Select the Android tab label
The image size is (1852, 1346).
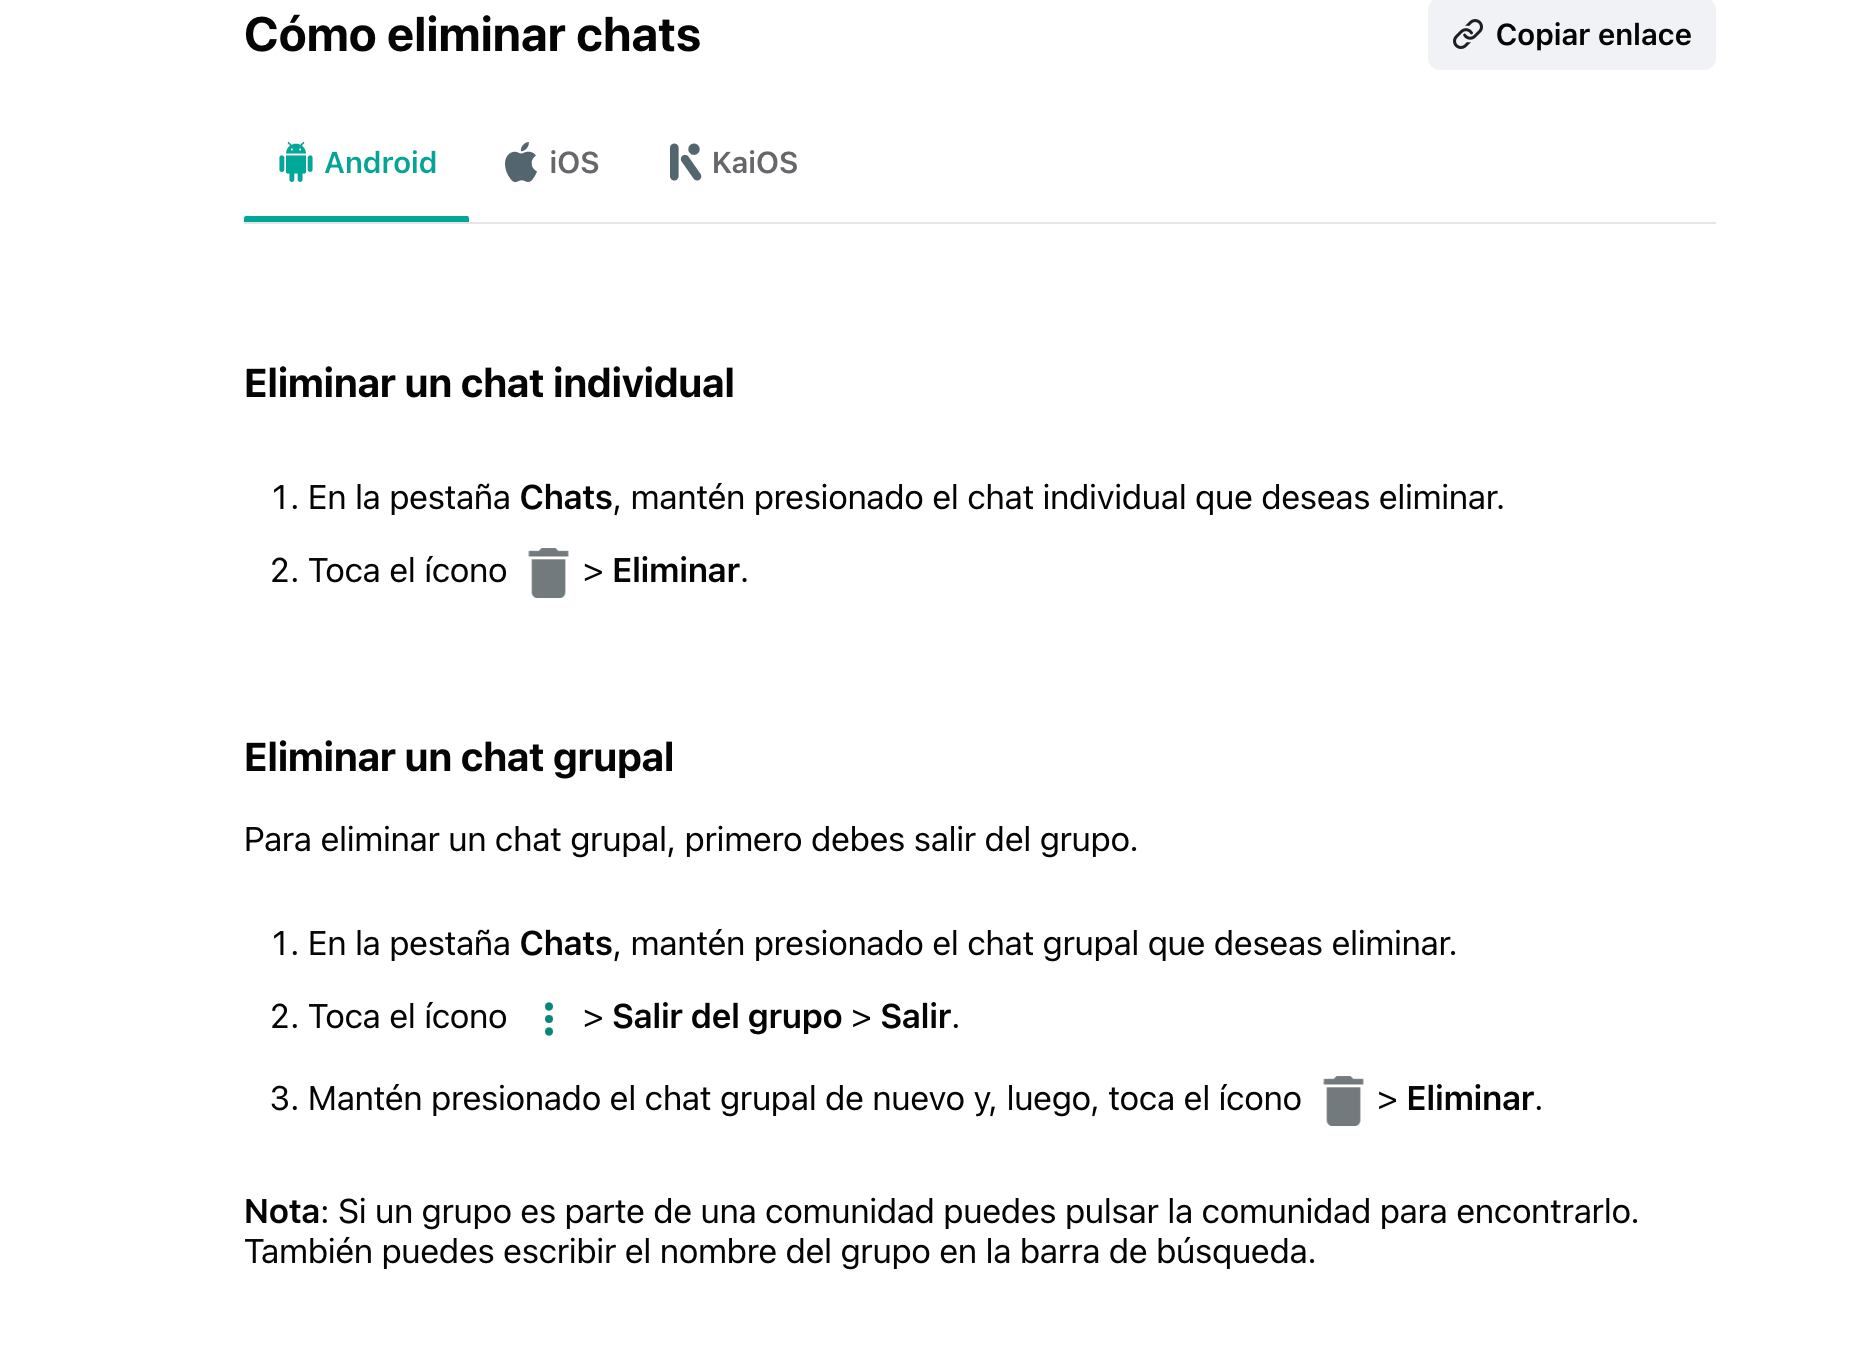[x=380, y=162]
